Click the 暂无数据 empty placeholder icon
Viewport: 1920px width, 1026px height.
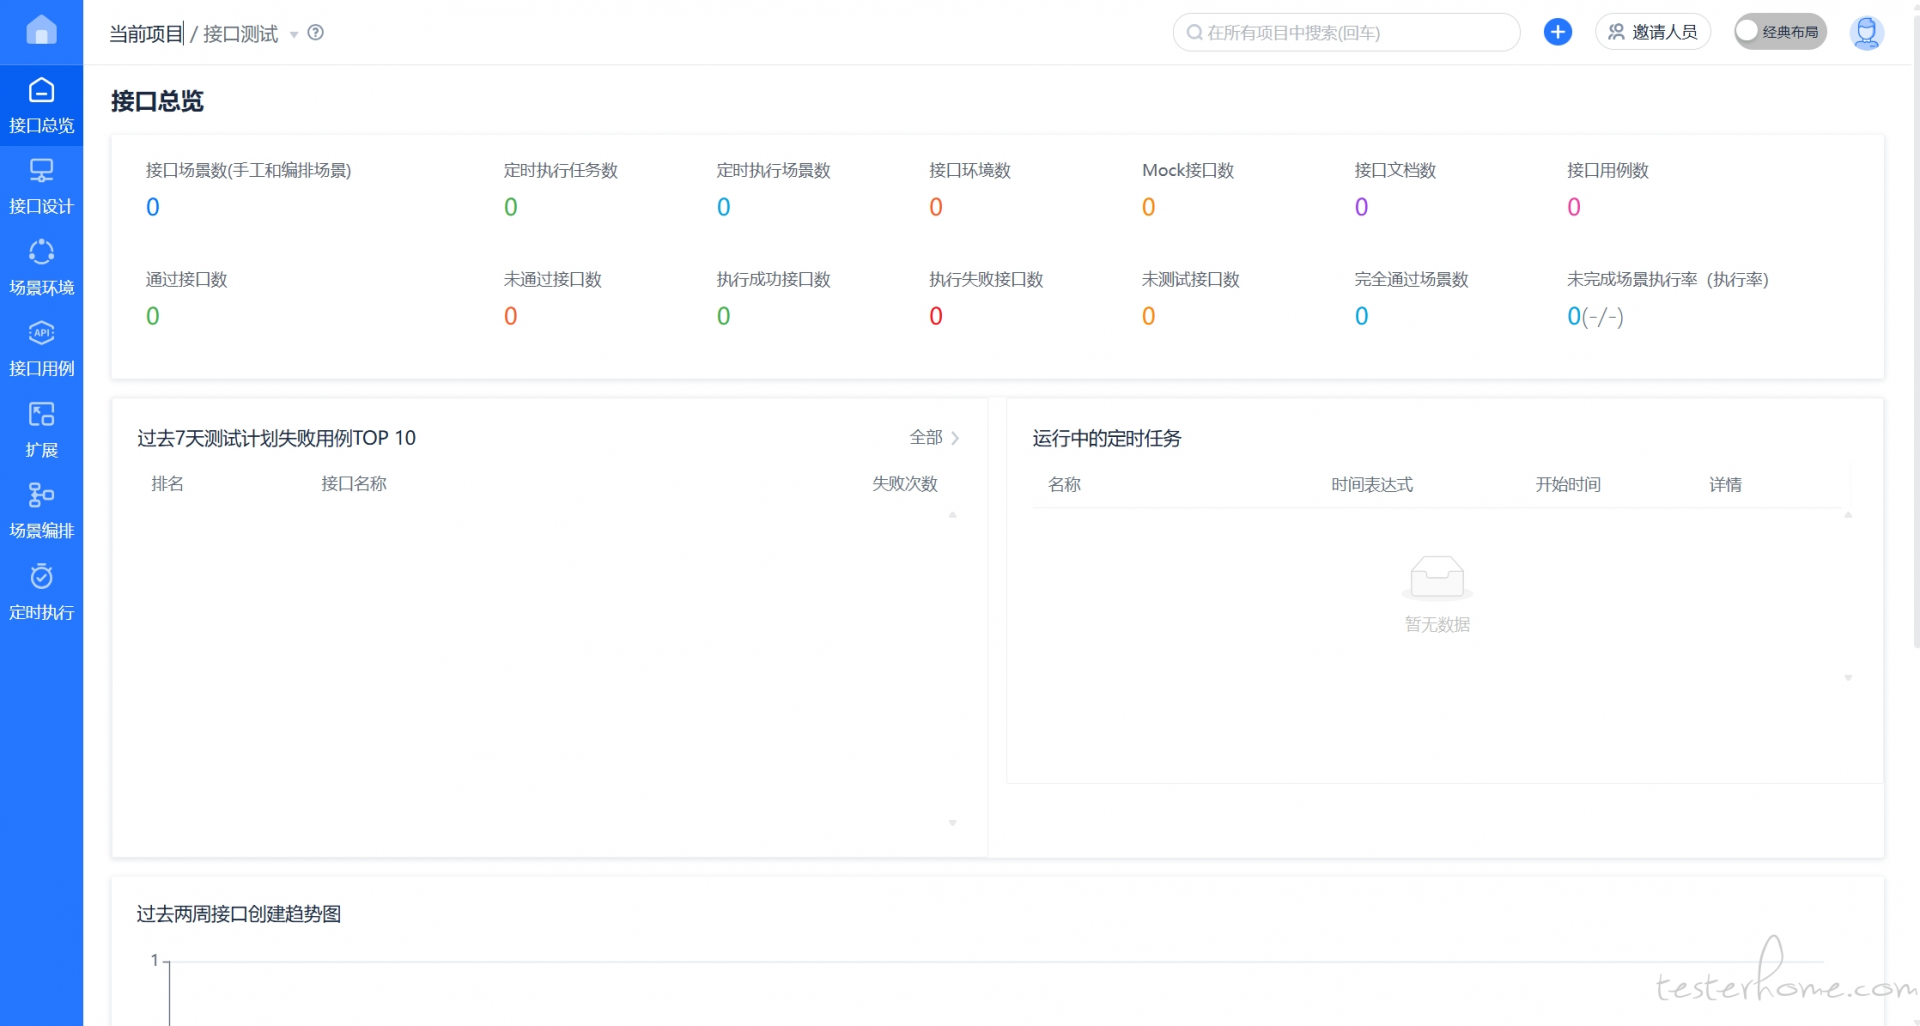click(1437, 577)
